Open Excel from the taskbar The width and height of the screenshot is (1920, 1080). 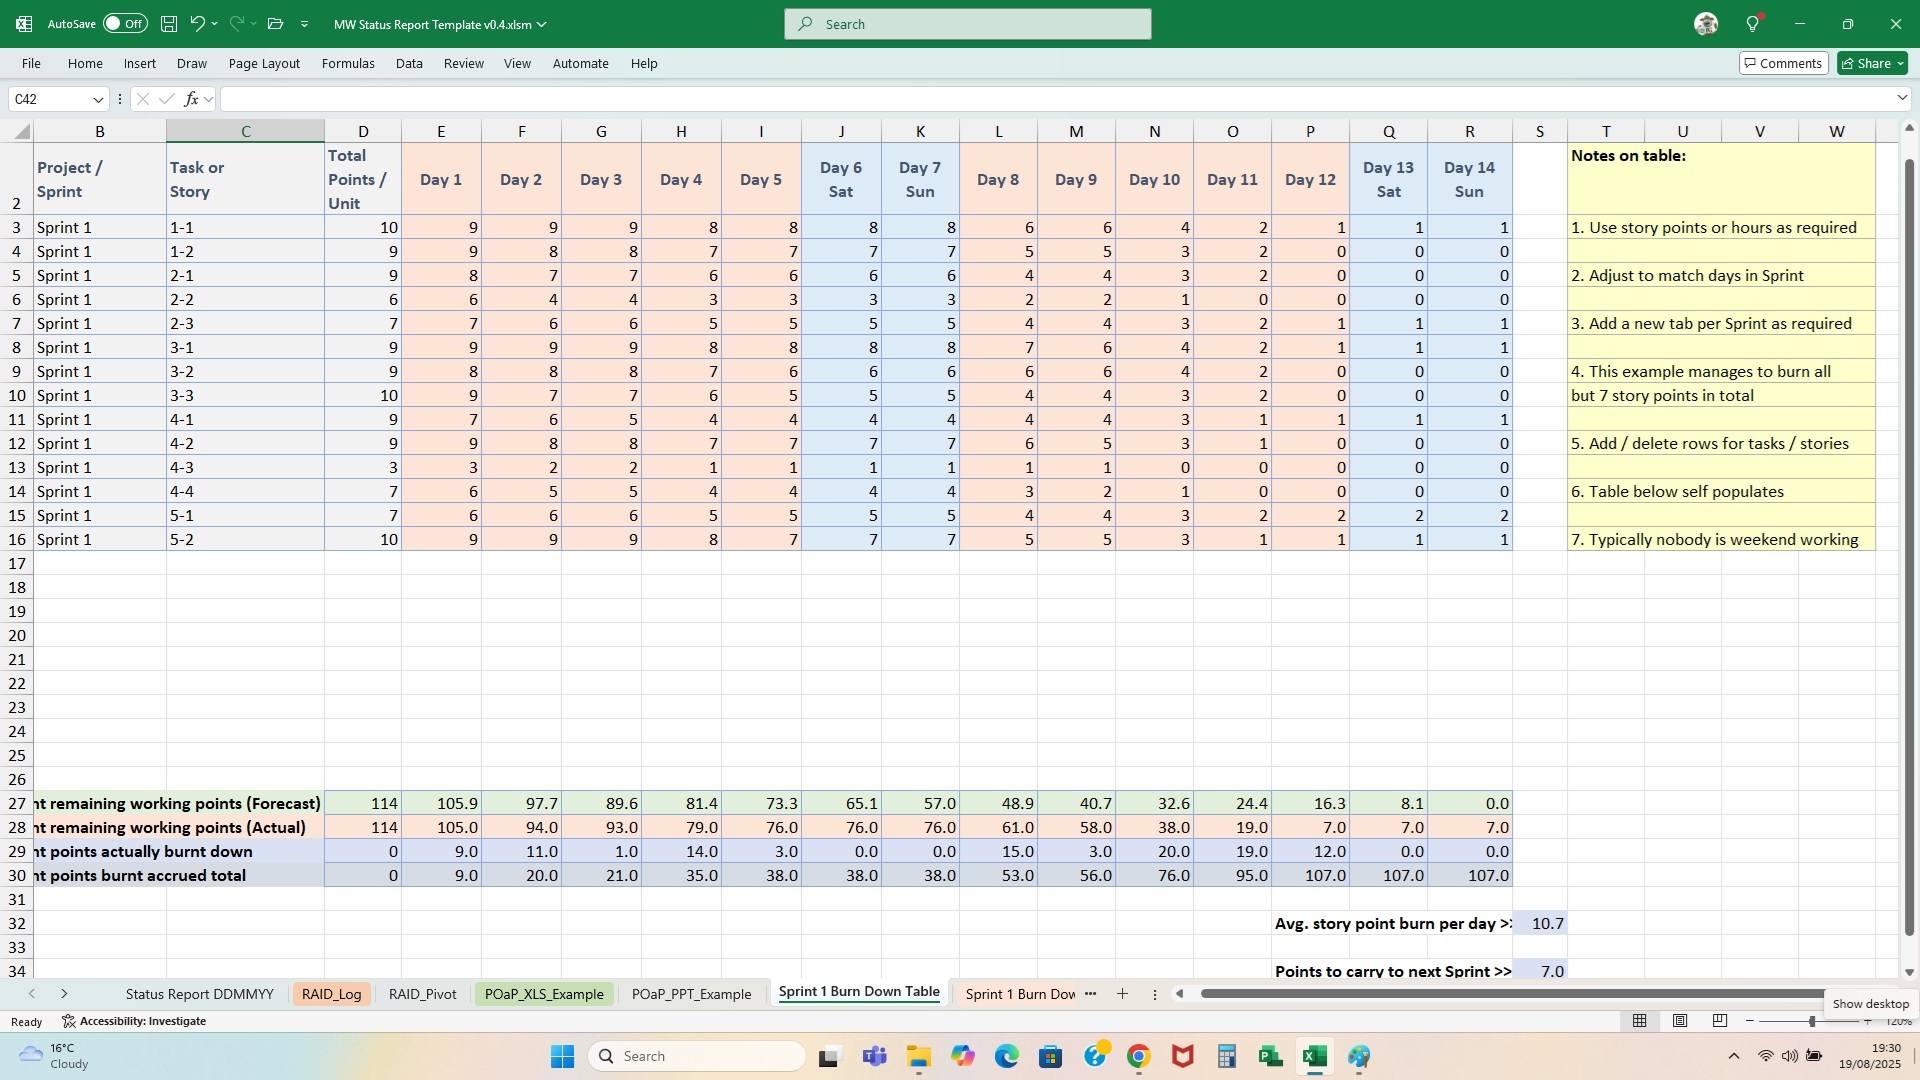1315,1055
